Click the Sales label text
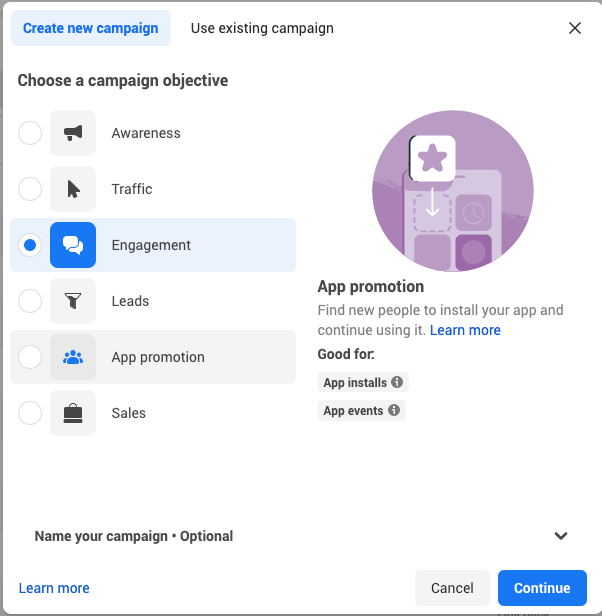This screenshot has width=602, height=616. coord(128,413)
